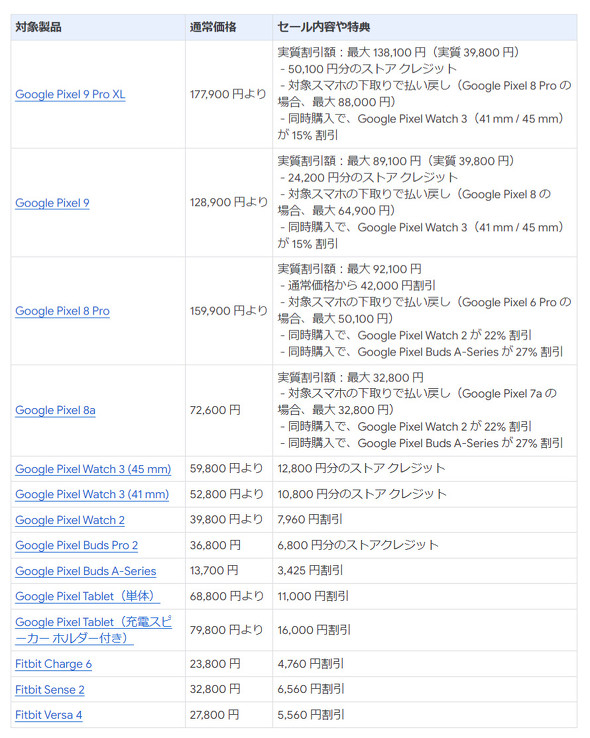Select the price 128,900 円より
This screenshot has width=590, height=738.
pos(229,202)
